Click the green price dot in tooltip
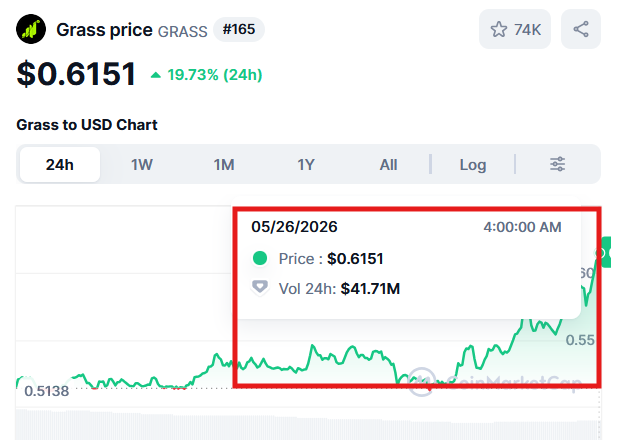The height and width of the screenshot is (440, 617). 260,259
